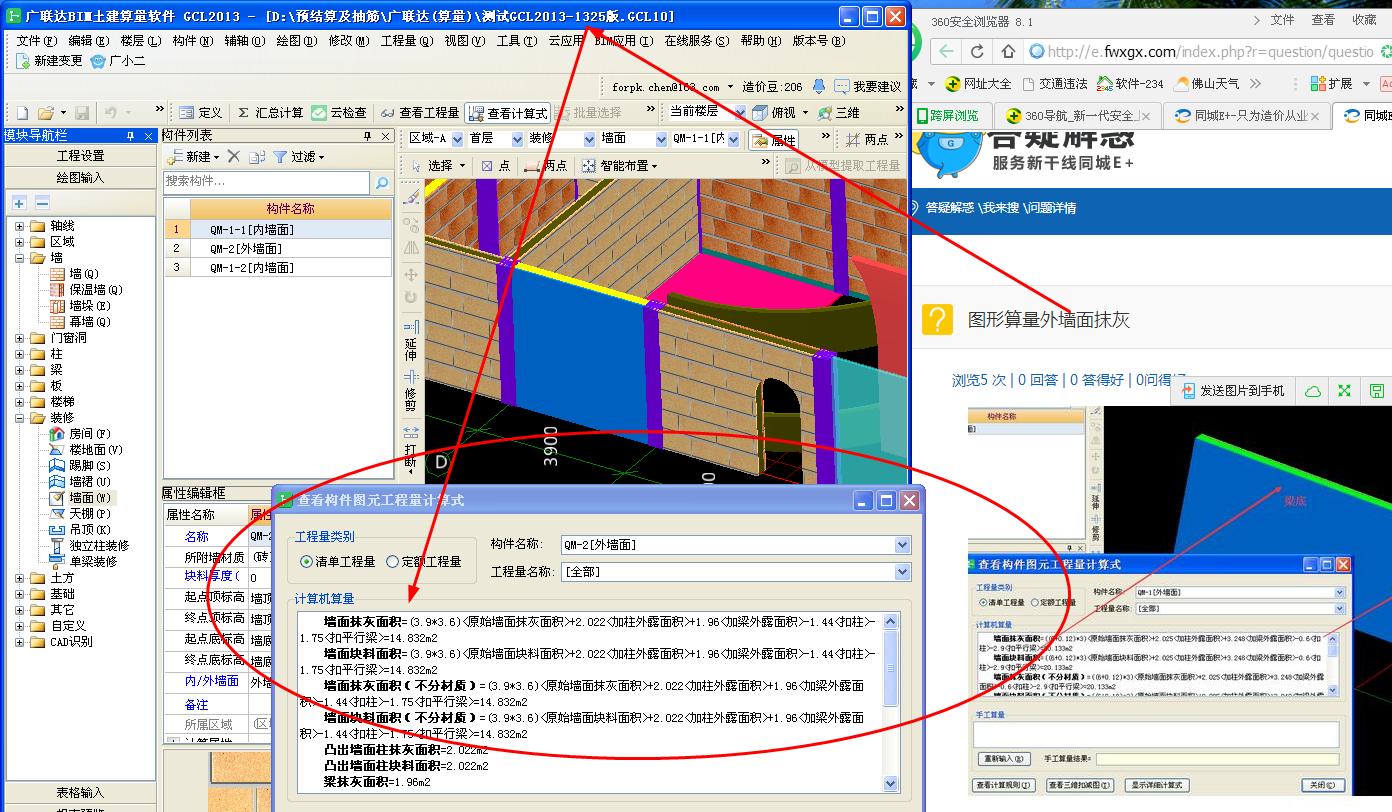Viewport: 1392px width, 812px height.
Task: Open 网址大全 bookmark in browser
Action: point(979,84)
